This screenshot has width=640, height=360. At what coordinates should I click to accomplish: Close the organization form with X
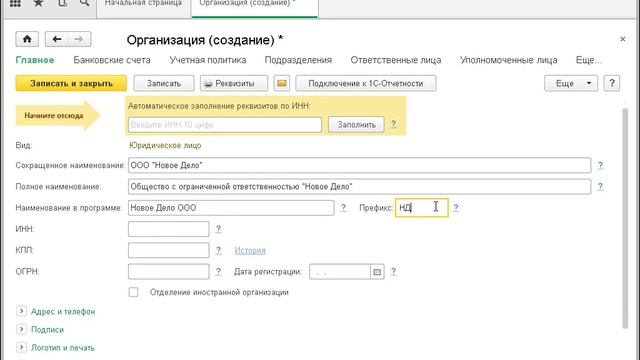click(622, 39)
